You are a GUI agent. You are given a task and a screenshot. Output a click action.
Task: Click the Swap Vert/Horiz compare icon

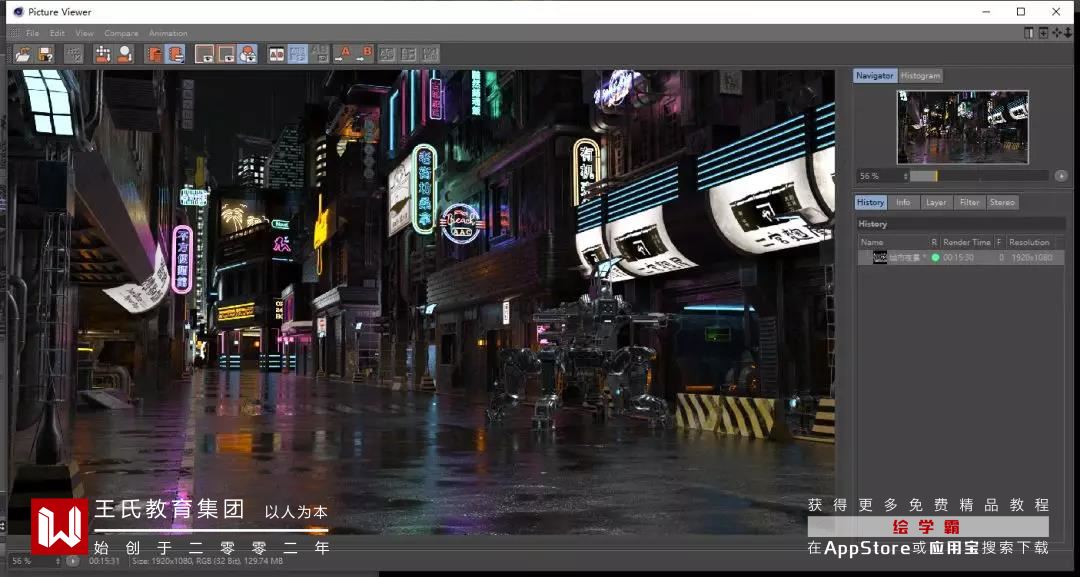pyautogui.click(x=387, y=54)
